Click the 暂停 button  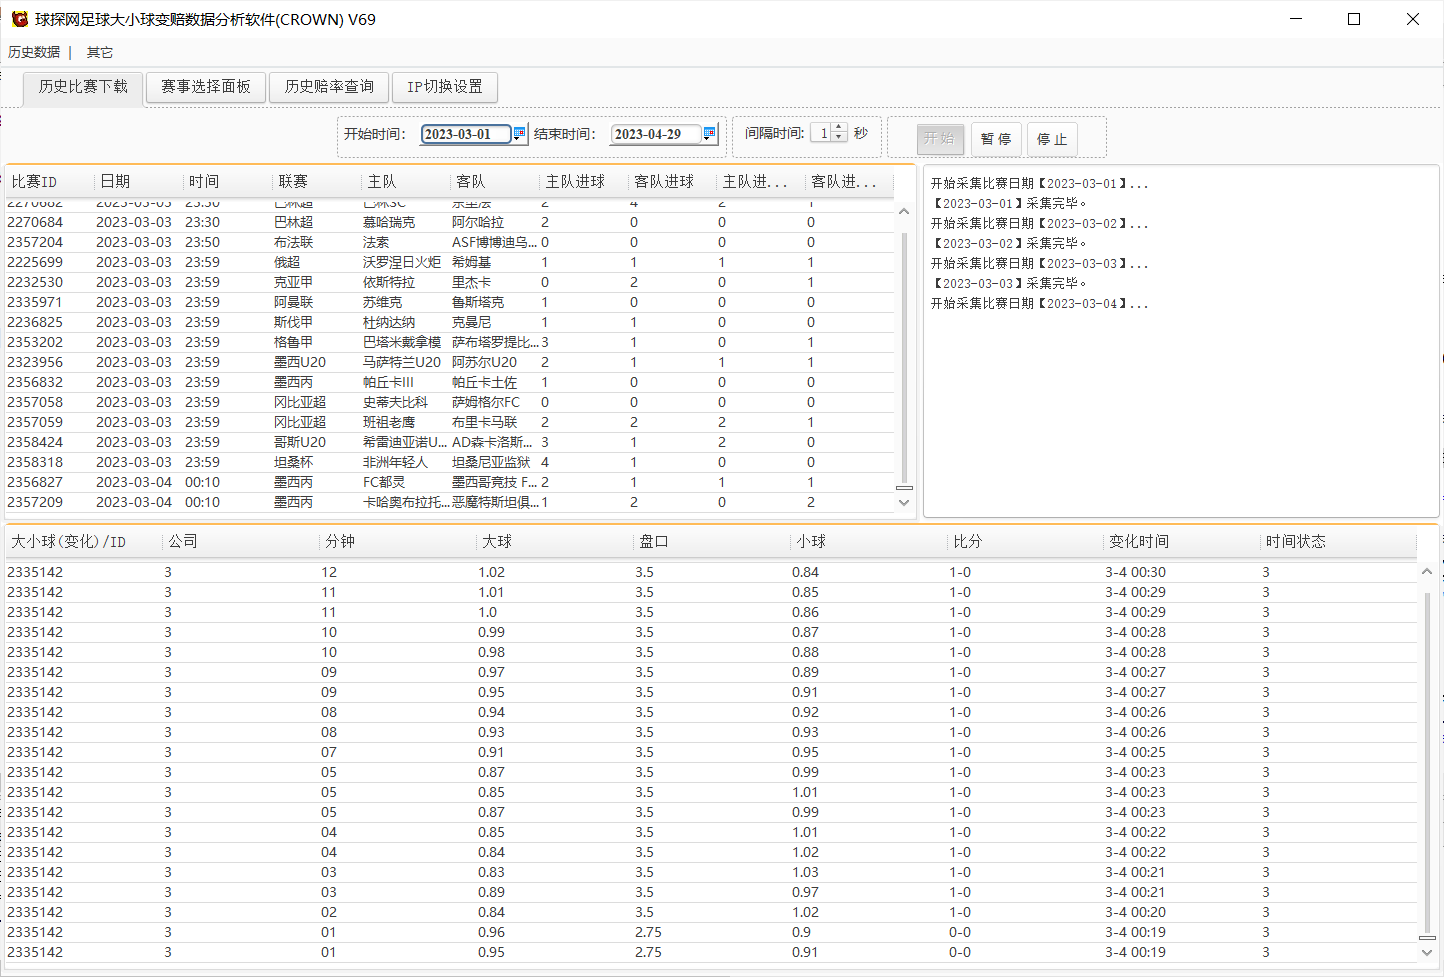[996, 139]
